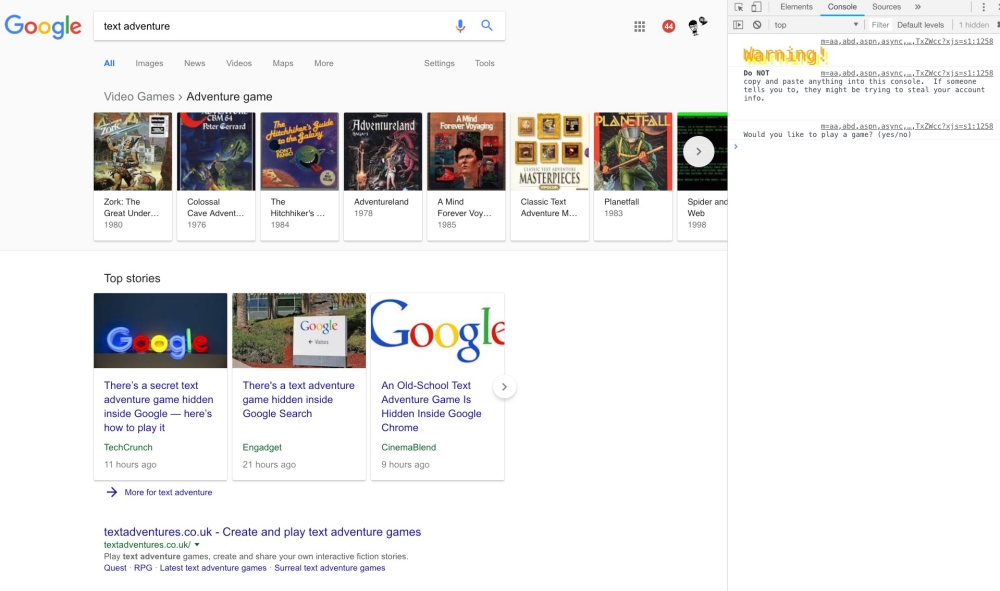Expand the More search categories menu
1000x591 pixels.
323,63
